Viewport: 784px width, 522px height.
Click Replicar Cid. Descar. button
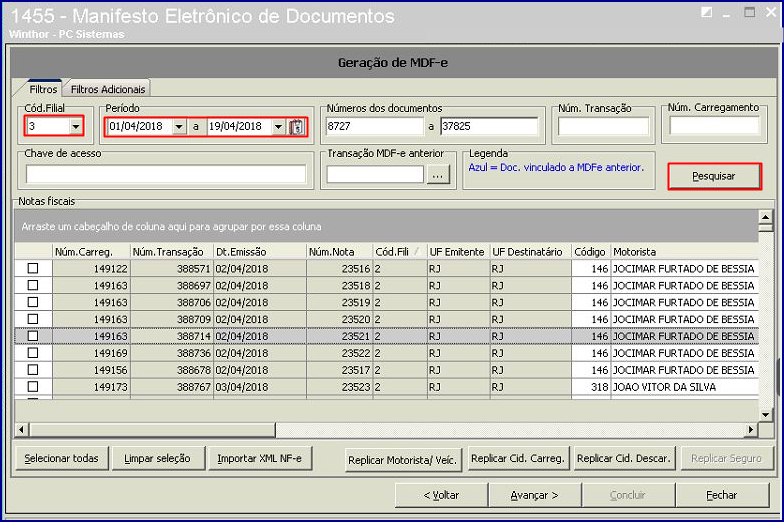(624, 458)
